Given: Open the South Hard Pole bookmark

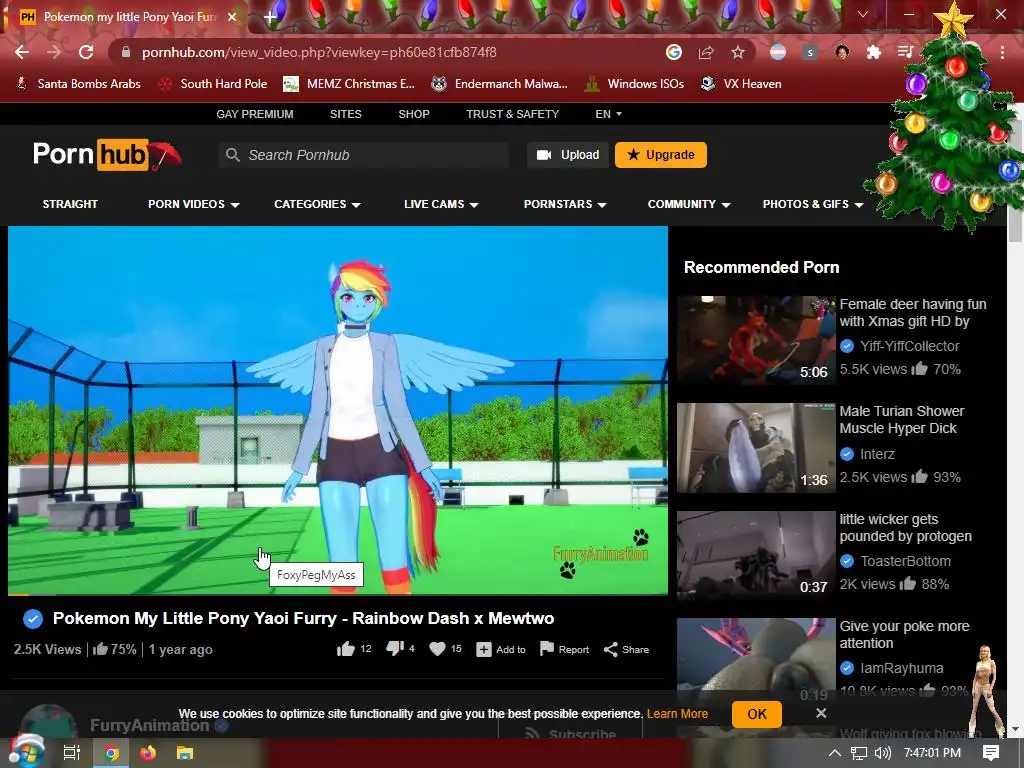Looking at the screenshot, I should (213, 84).
